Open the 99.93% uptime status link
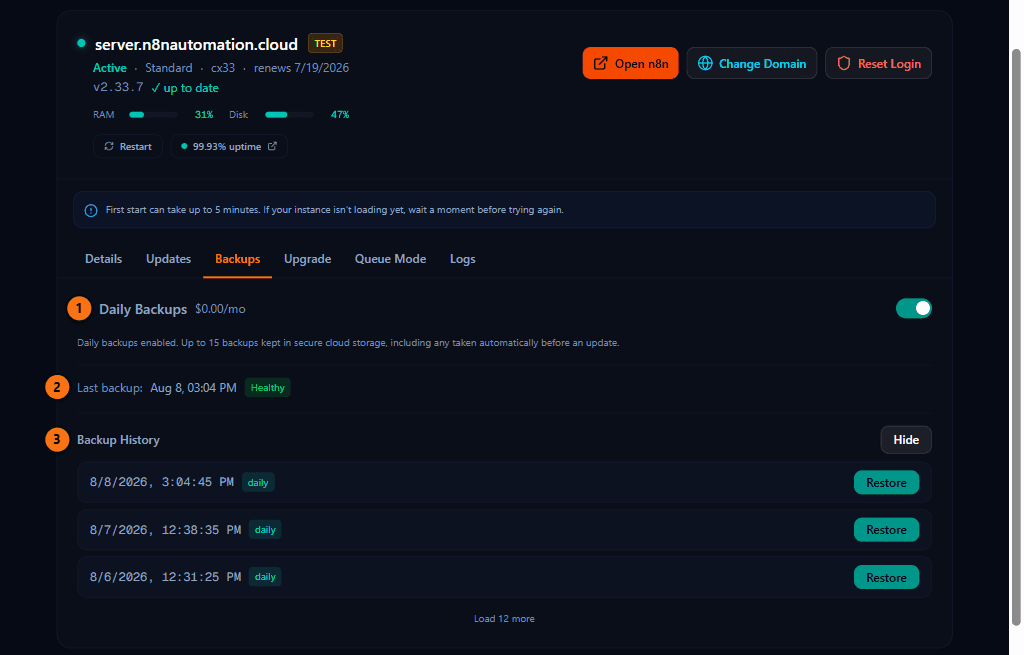 pyautogui.click(x=229, y=146)
